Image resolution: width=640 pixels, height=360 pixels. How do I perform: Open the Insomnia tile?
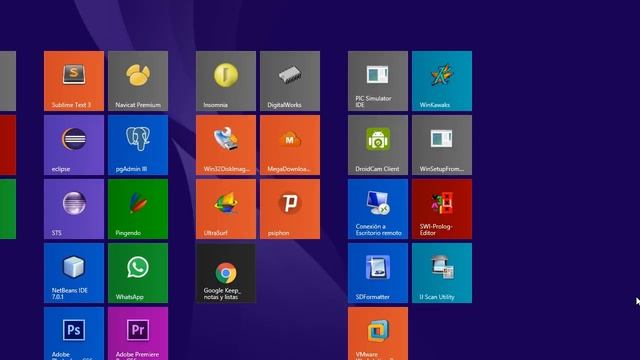coord(226,81)
